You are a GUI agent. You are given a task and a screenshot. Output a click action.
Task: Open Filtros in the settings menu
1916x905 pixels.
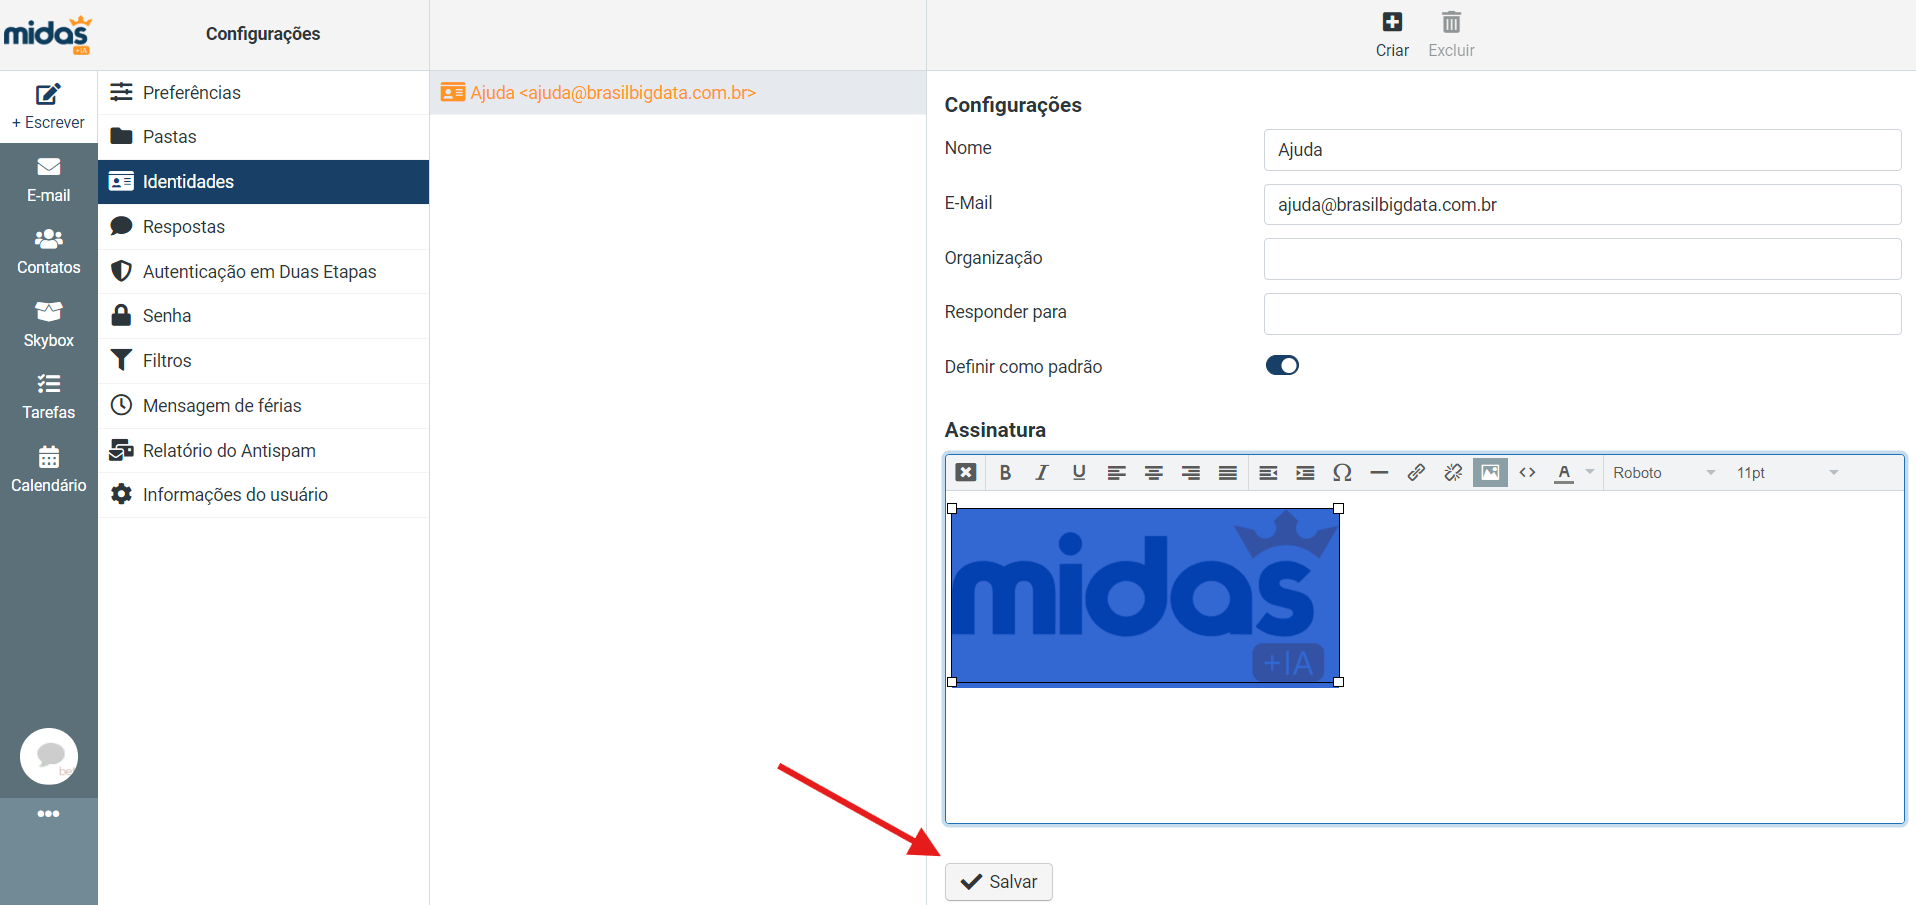click(x=167, y=361)
